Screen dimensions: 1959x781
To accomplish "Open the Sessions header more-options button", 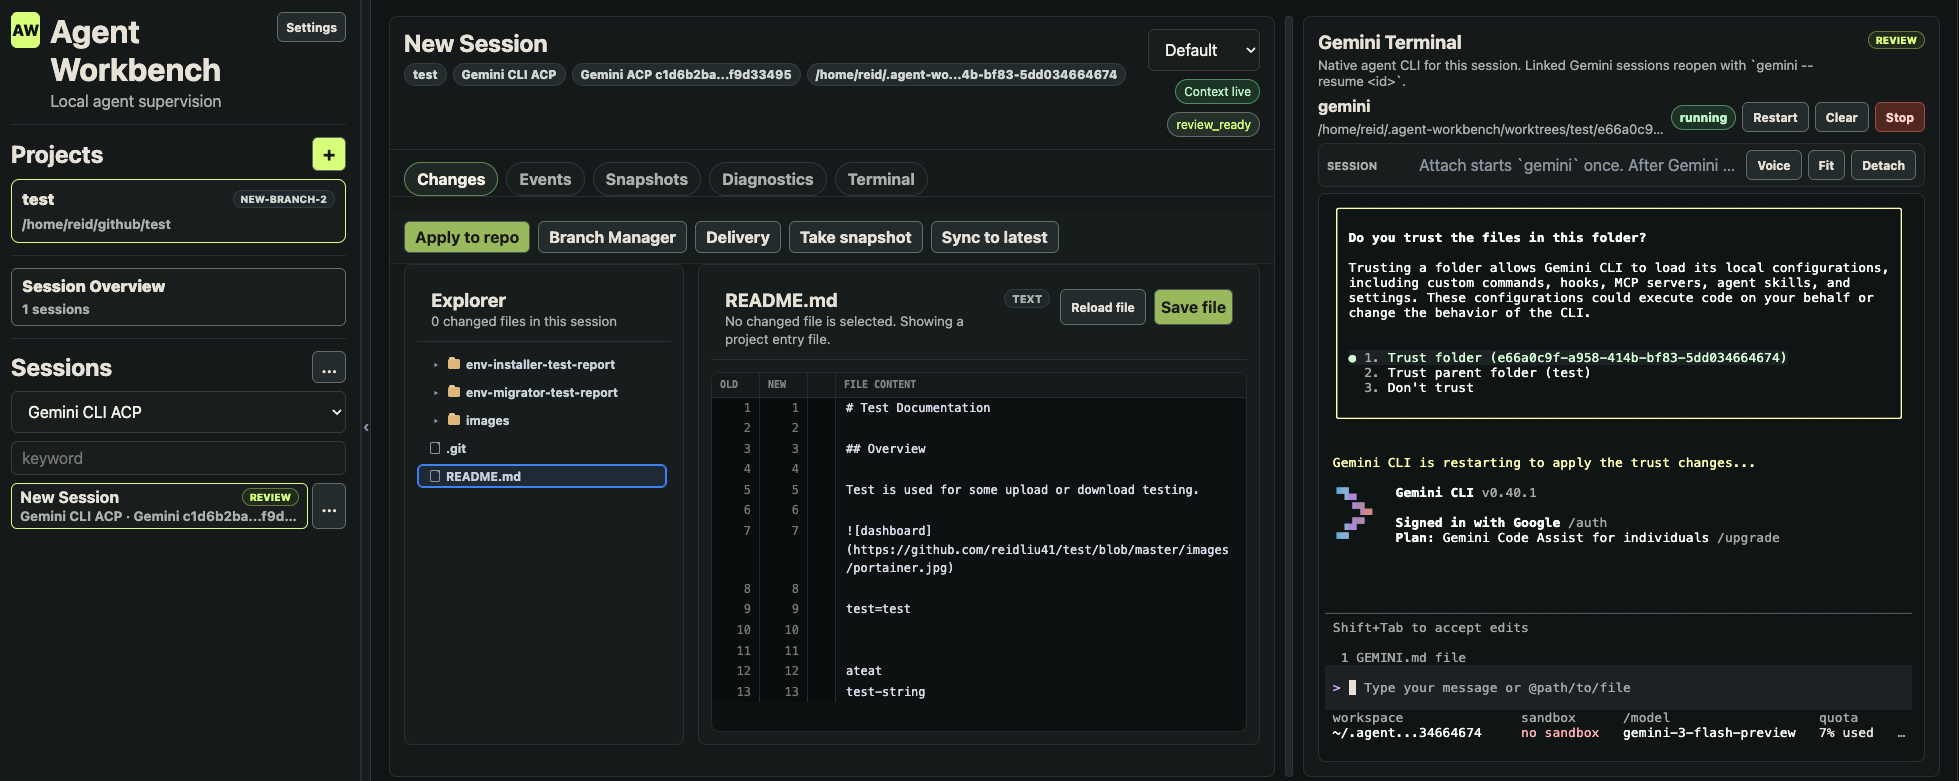I will click(x=329, y=368).
